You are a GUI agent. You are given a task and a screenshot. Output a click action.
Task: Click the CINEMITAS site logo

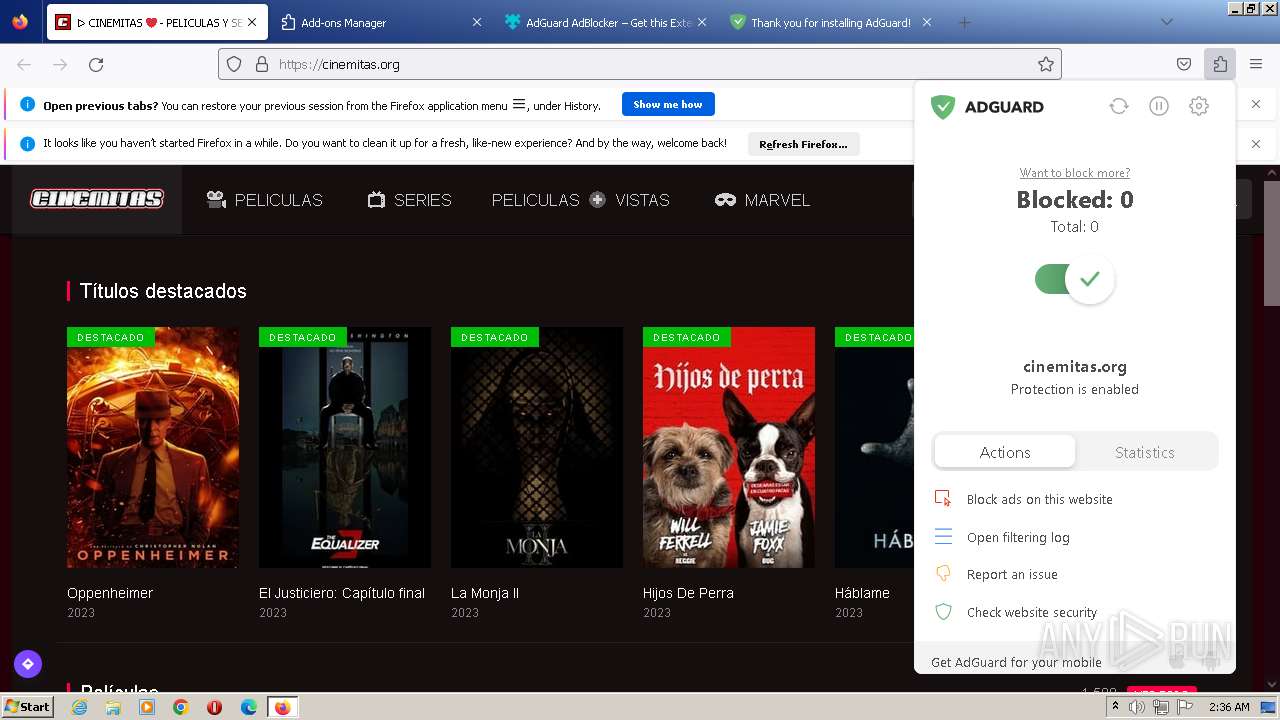click(97, 199)
